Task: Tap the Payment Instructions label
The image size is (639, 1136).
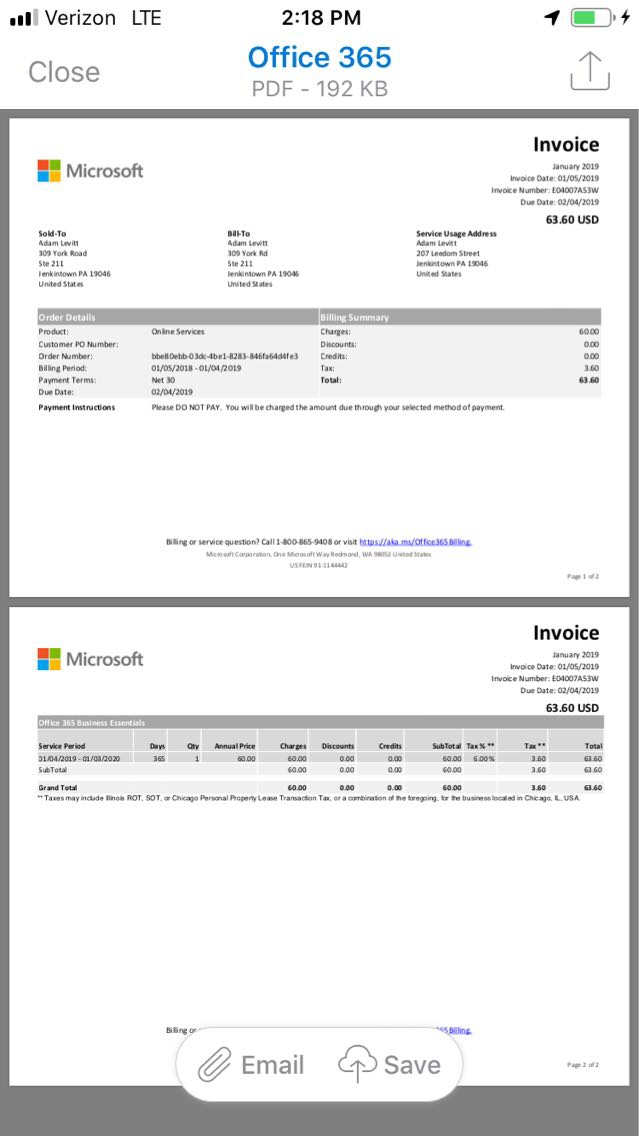Action: [77, 407]
